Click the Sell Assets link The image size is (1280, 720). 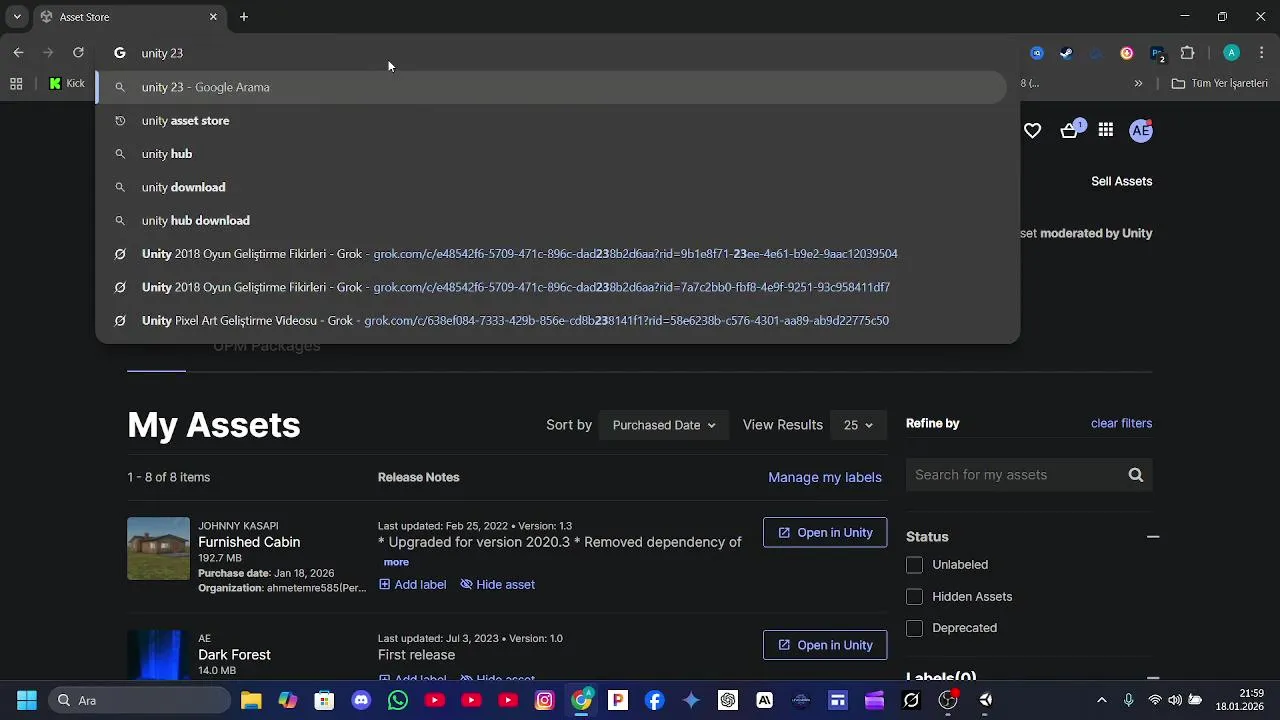coord(1121,181)
